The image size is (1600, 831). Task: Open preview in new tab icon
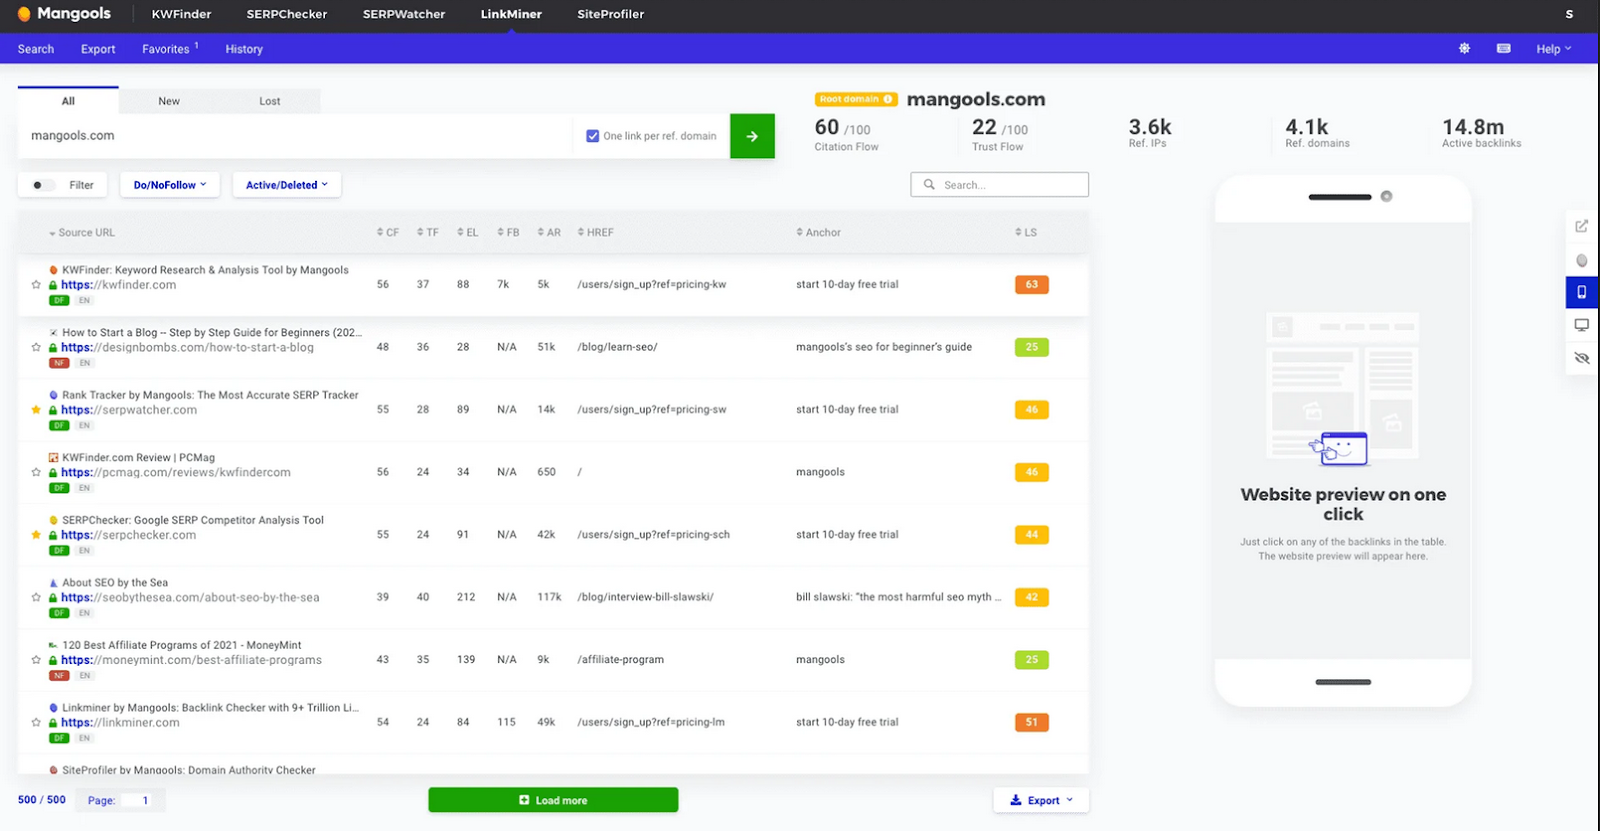point(1582,226)
